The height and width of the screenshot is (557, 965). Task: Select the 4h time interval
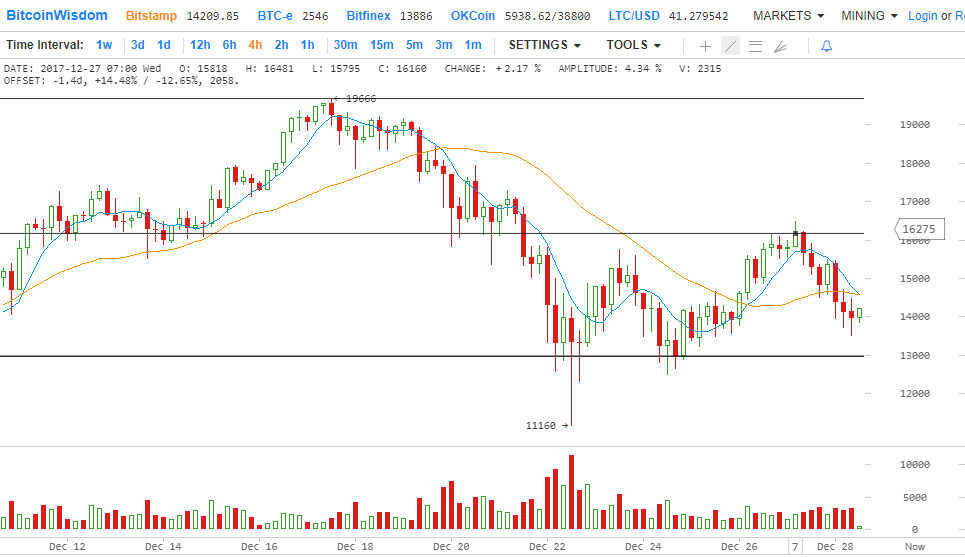[x=255, y=45]
